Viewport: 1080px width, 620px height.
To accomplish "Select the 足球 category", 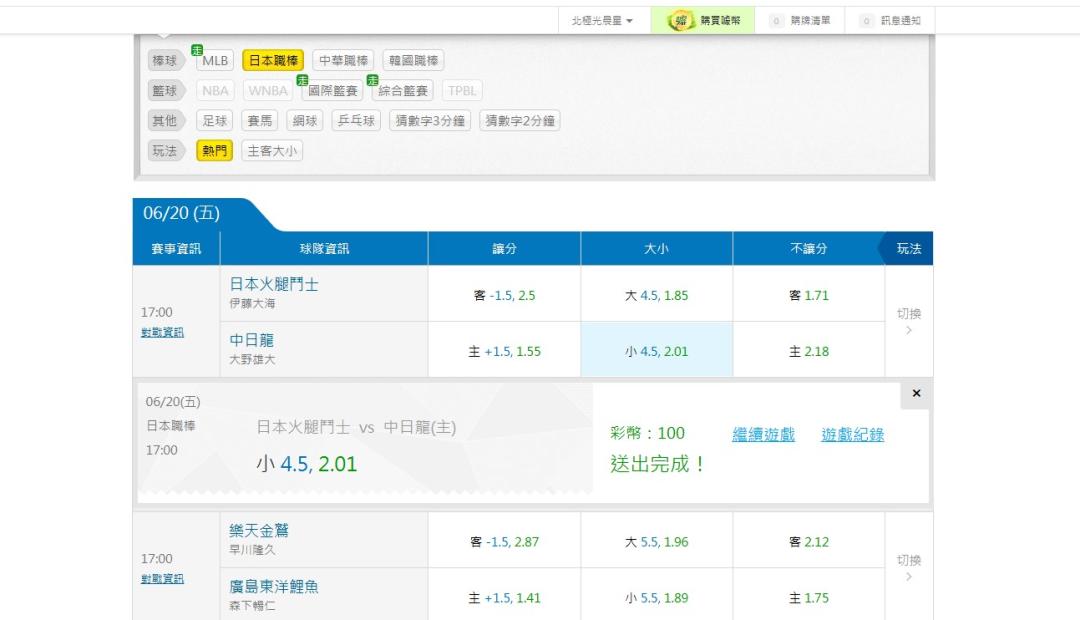I will (x=214, y=121).
